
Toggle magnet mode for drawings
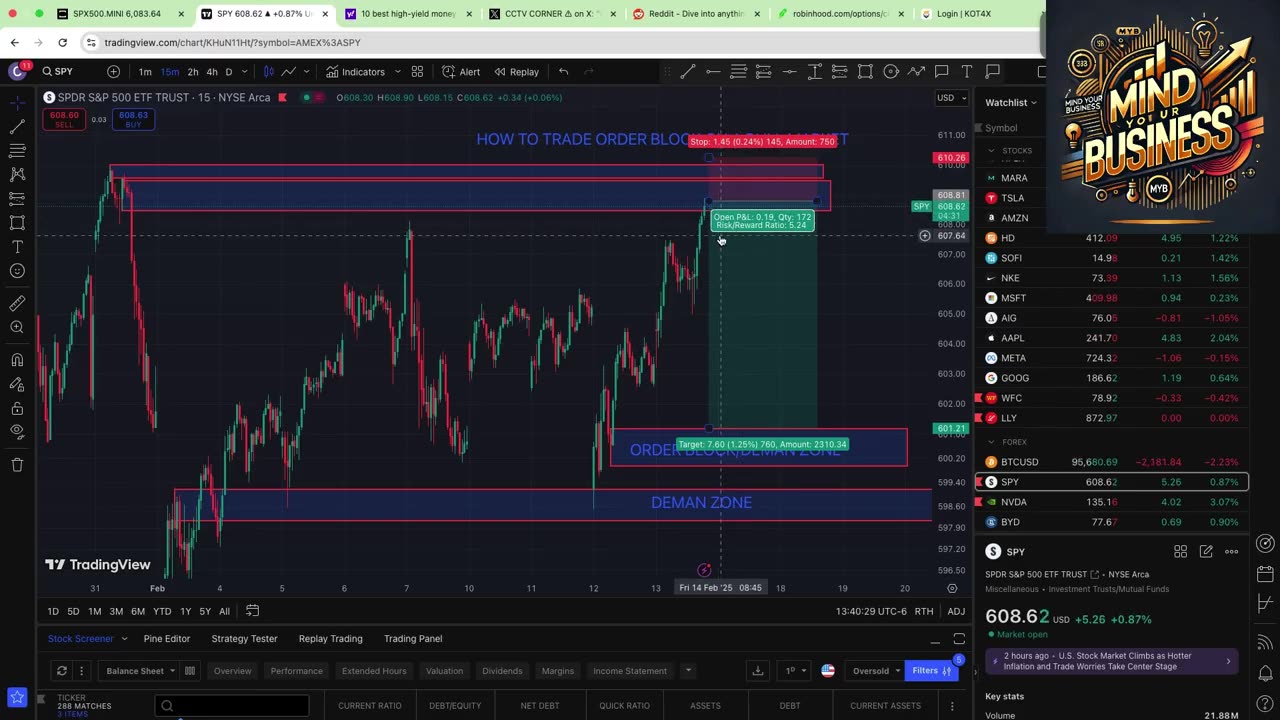(x=17, y=360)
